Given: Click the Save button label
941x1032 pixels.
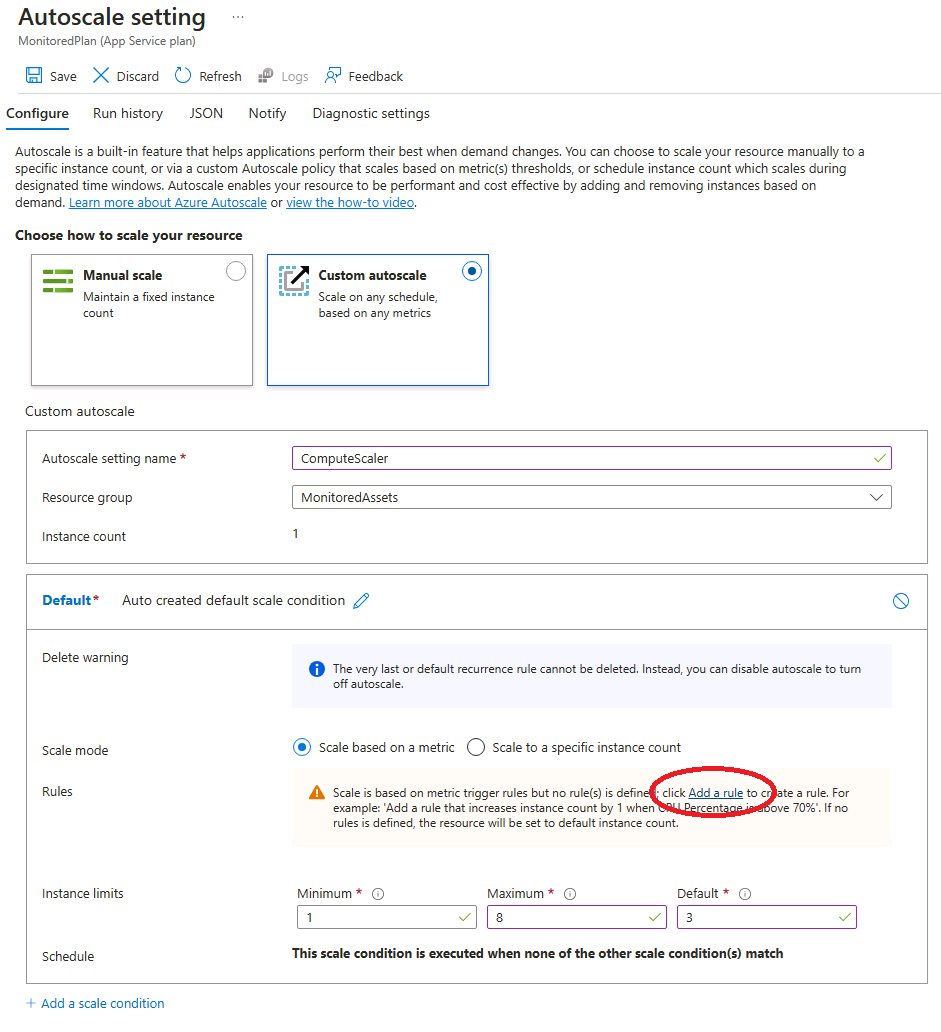Looking at the screenshot, I should [x=63, y=76].
